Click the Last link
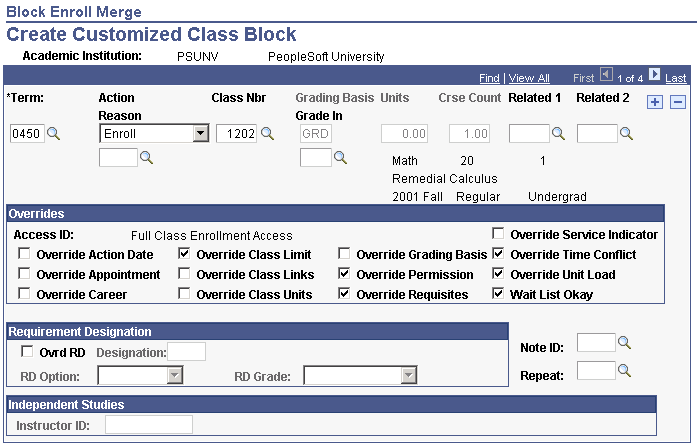The width and height of the screenshot is (697, 447). 676,78
